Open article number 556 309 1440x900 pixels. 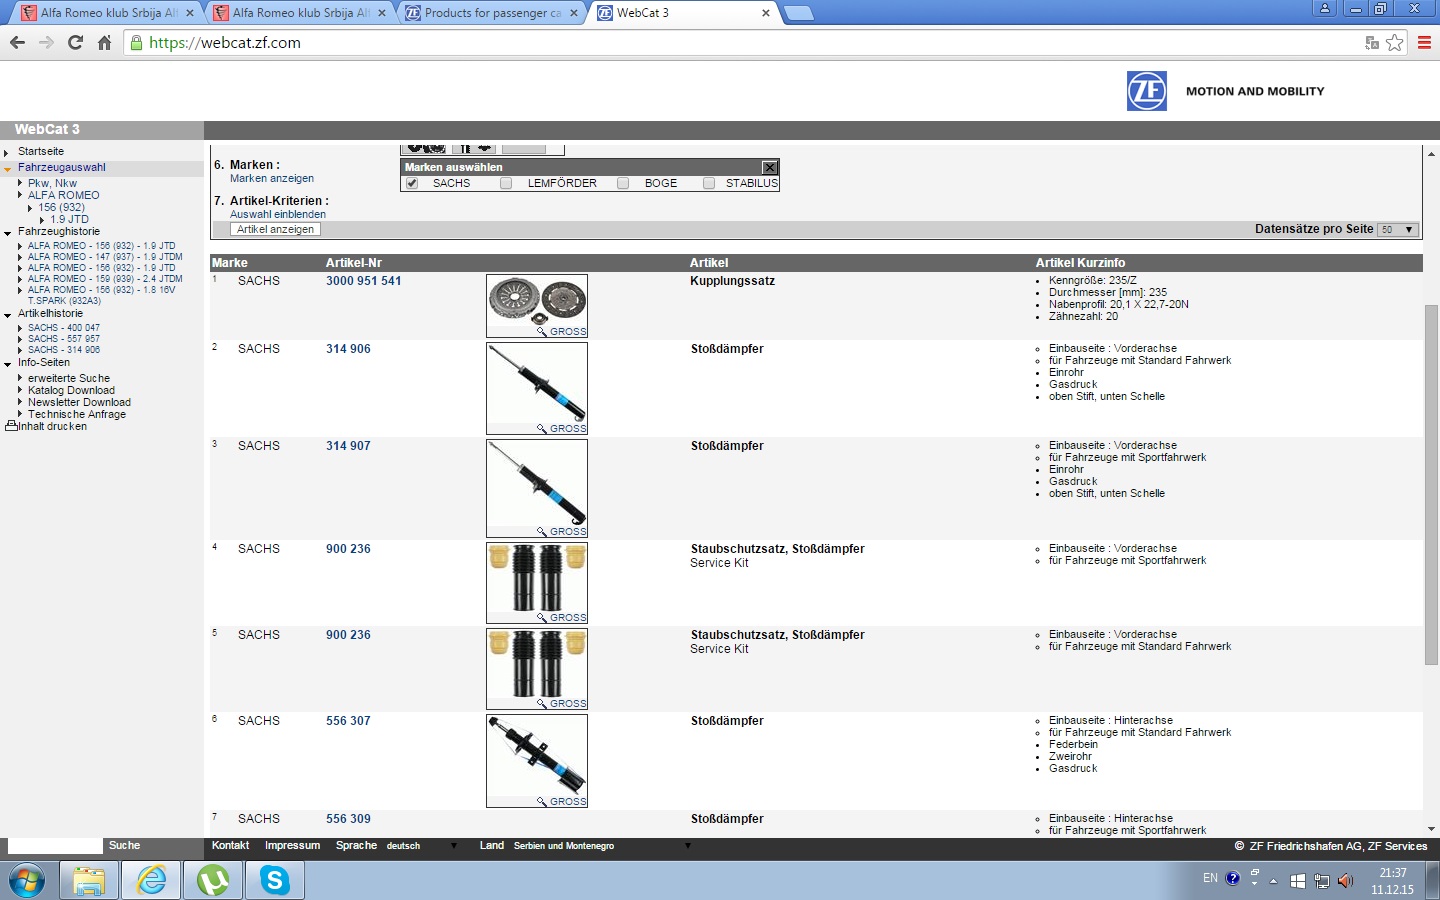click(x=348, y=819)
